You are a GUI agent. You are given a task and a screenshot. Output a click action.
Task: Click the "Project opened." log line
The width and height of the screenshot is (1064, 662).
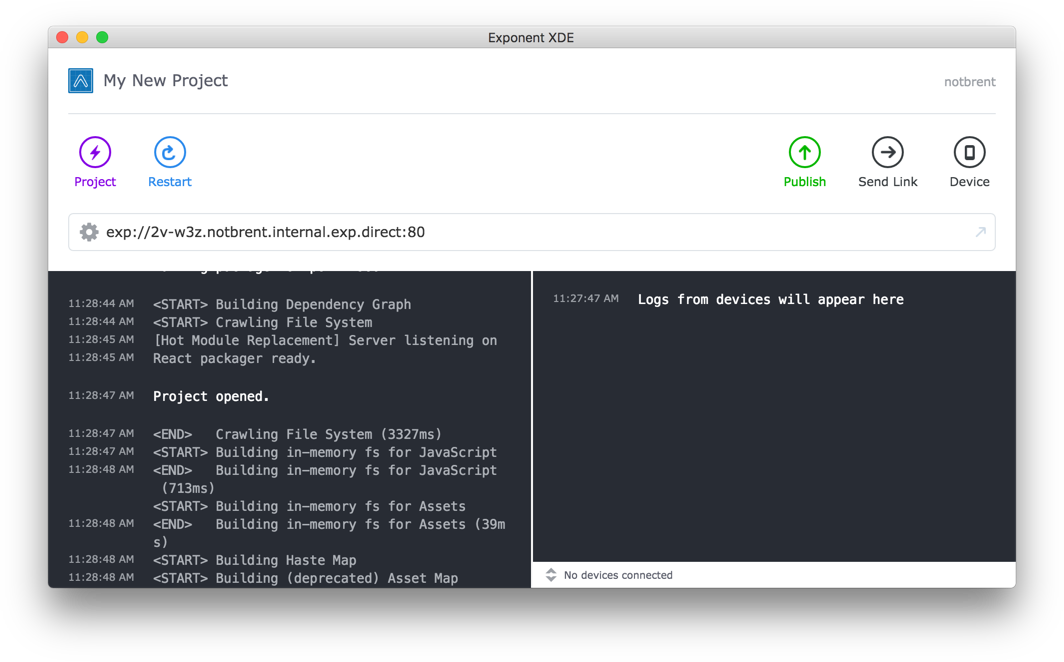[211, 396]
